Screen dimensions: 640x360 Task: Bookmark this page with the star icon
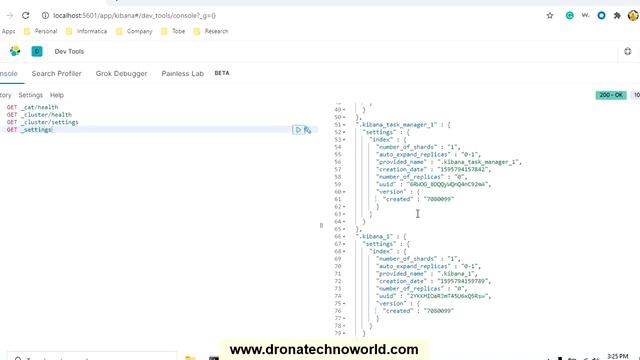(550, 16)
